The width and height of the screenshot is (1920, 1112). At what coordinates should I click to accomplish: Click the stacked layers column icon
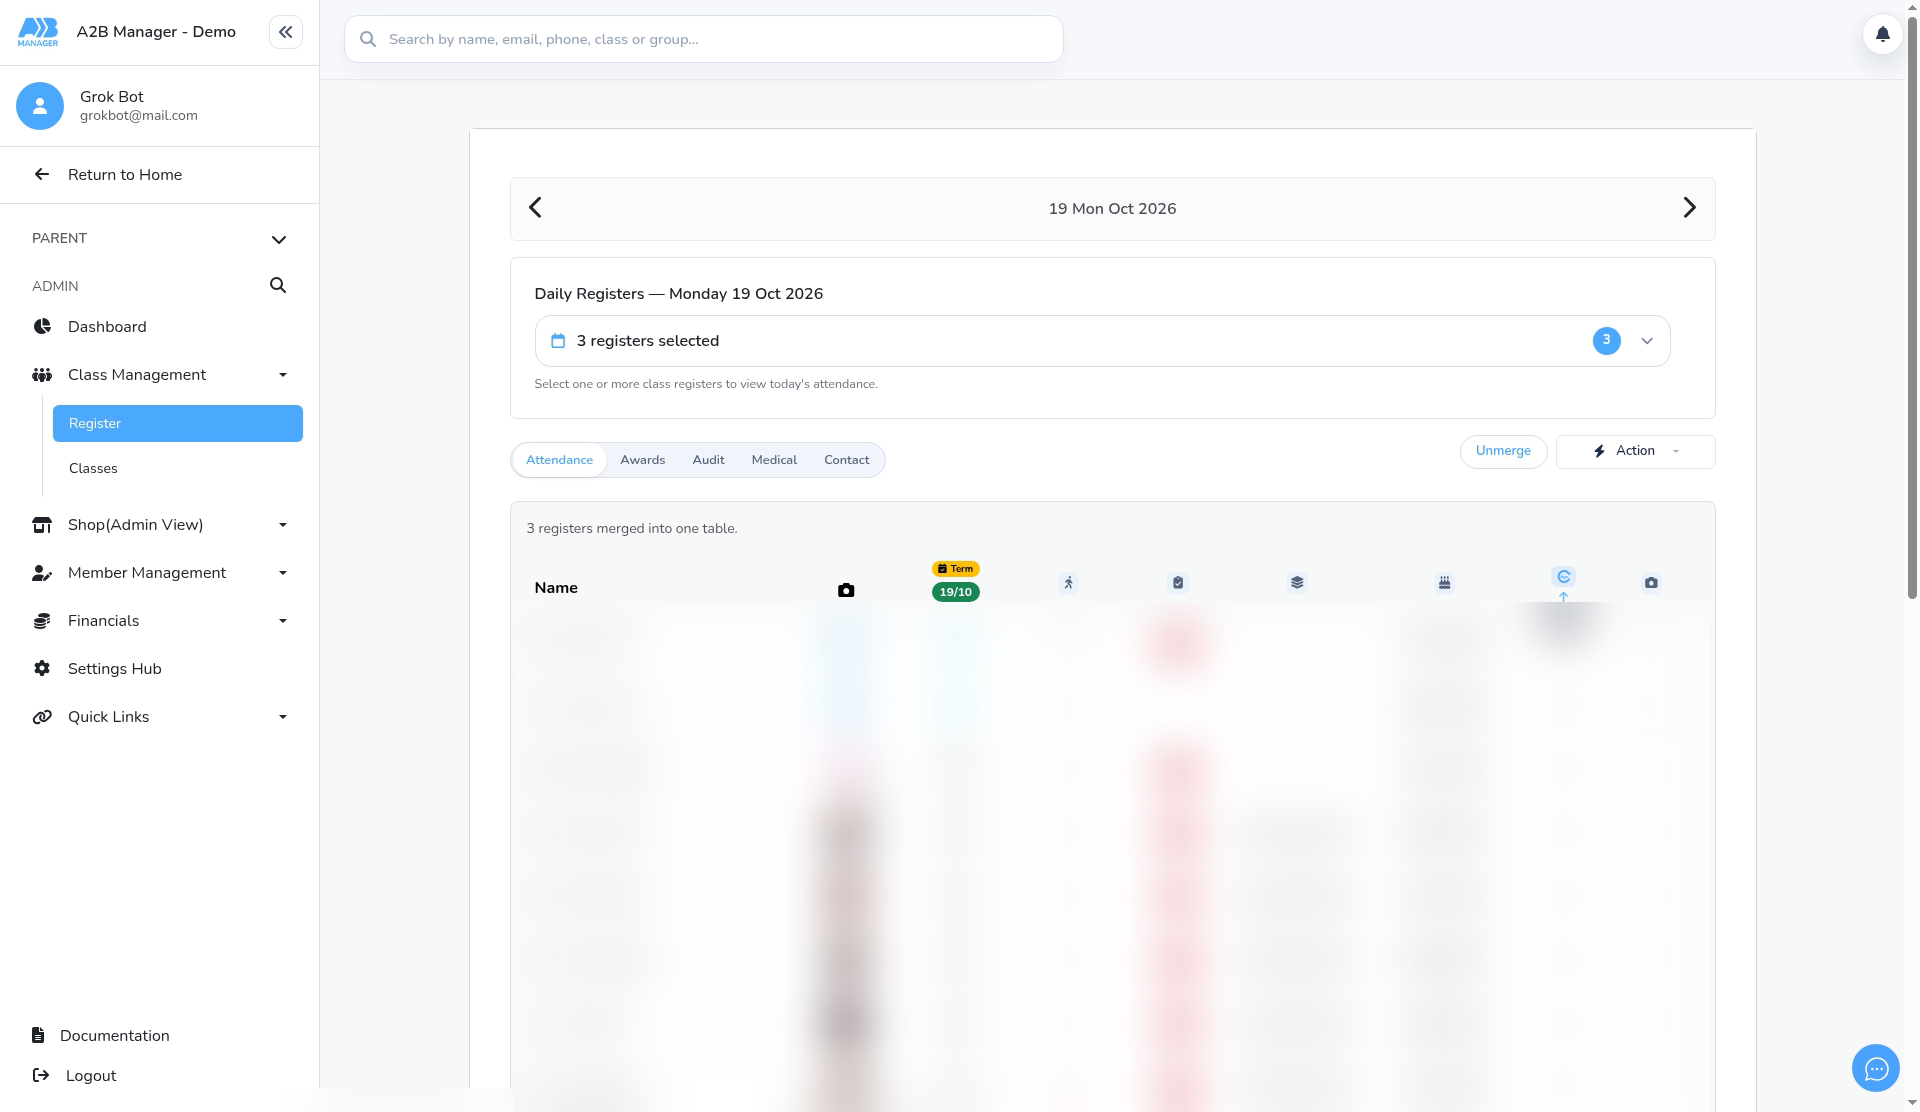tap(1297, 583)
